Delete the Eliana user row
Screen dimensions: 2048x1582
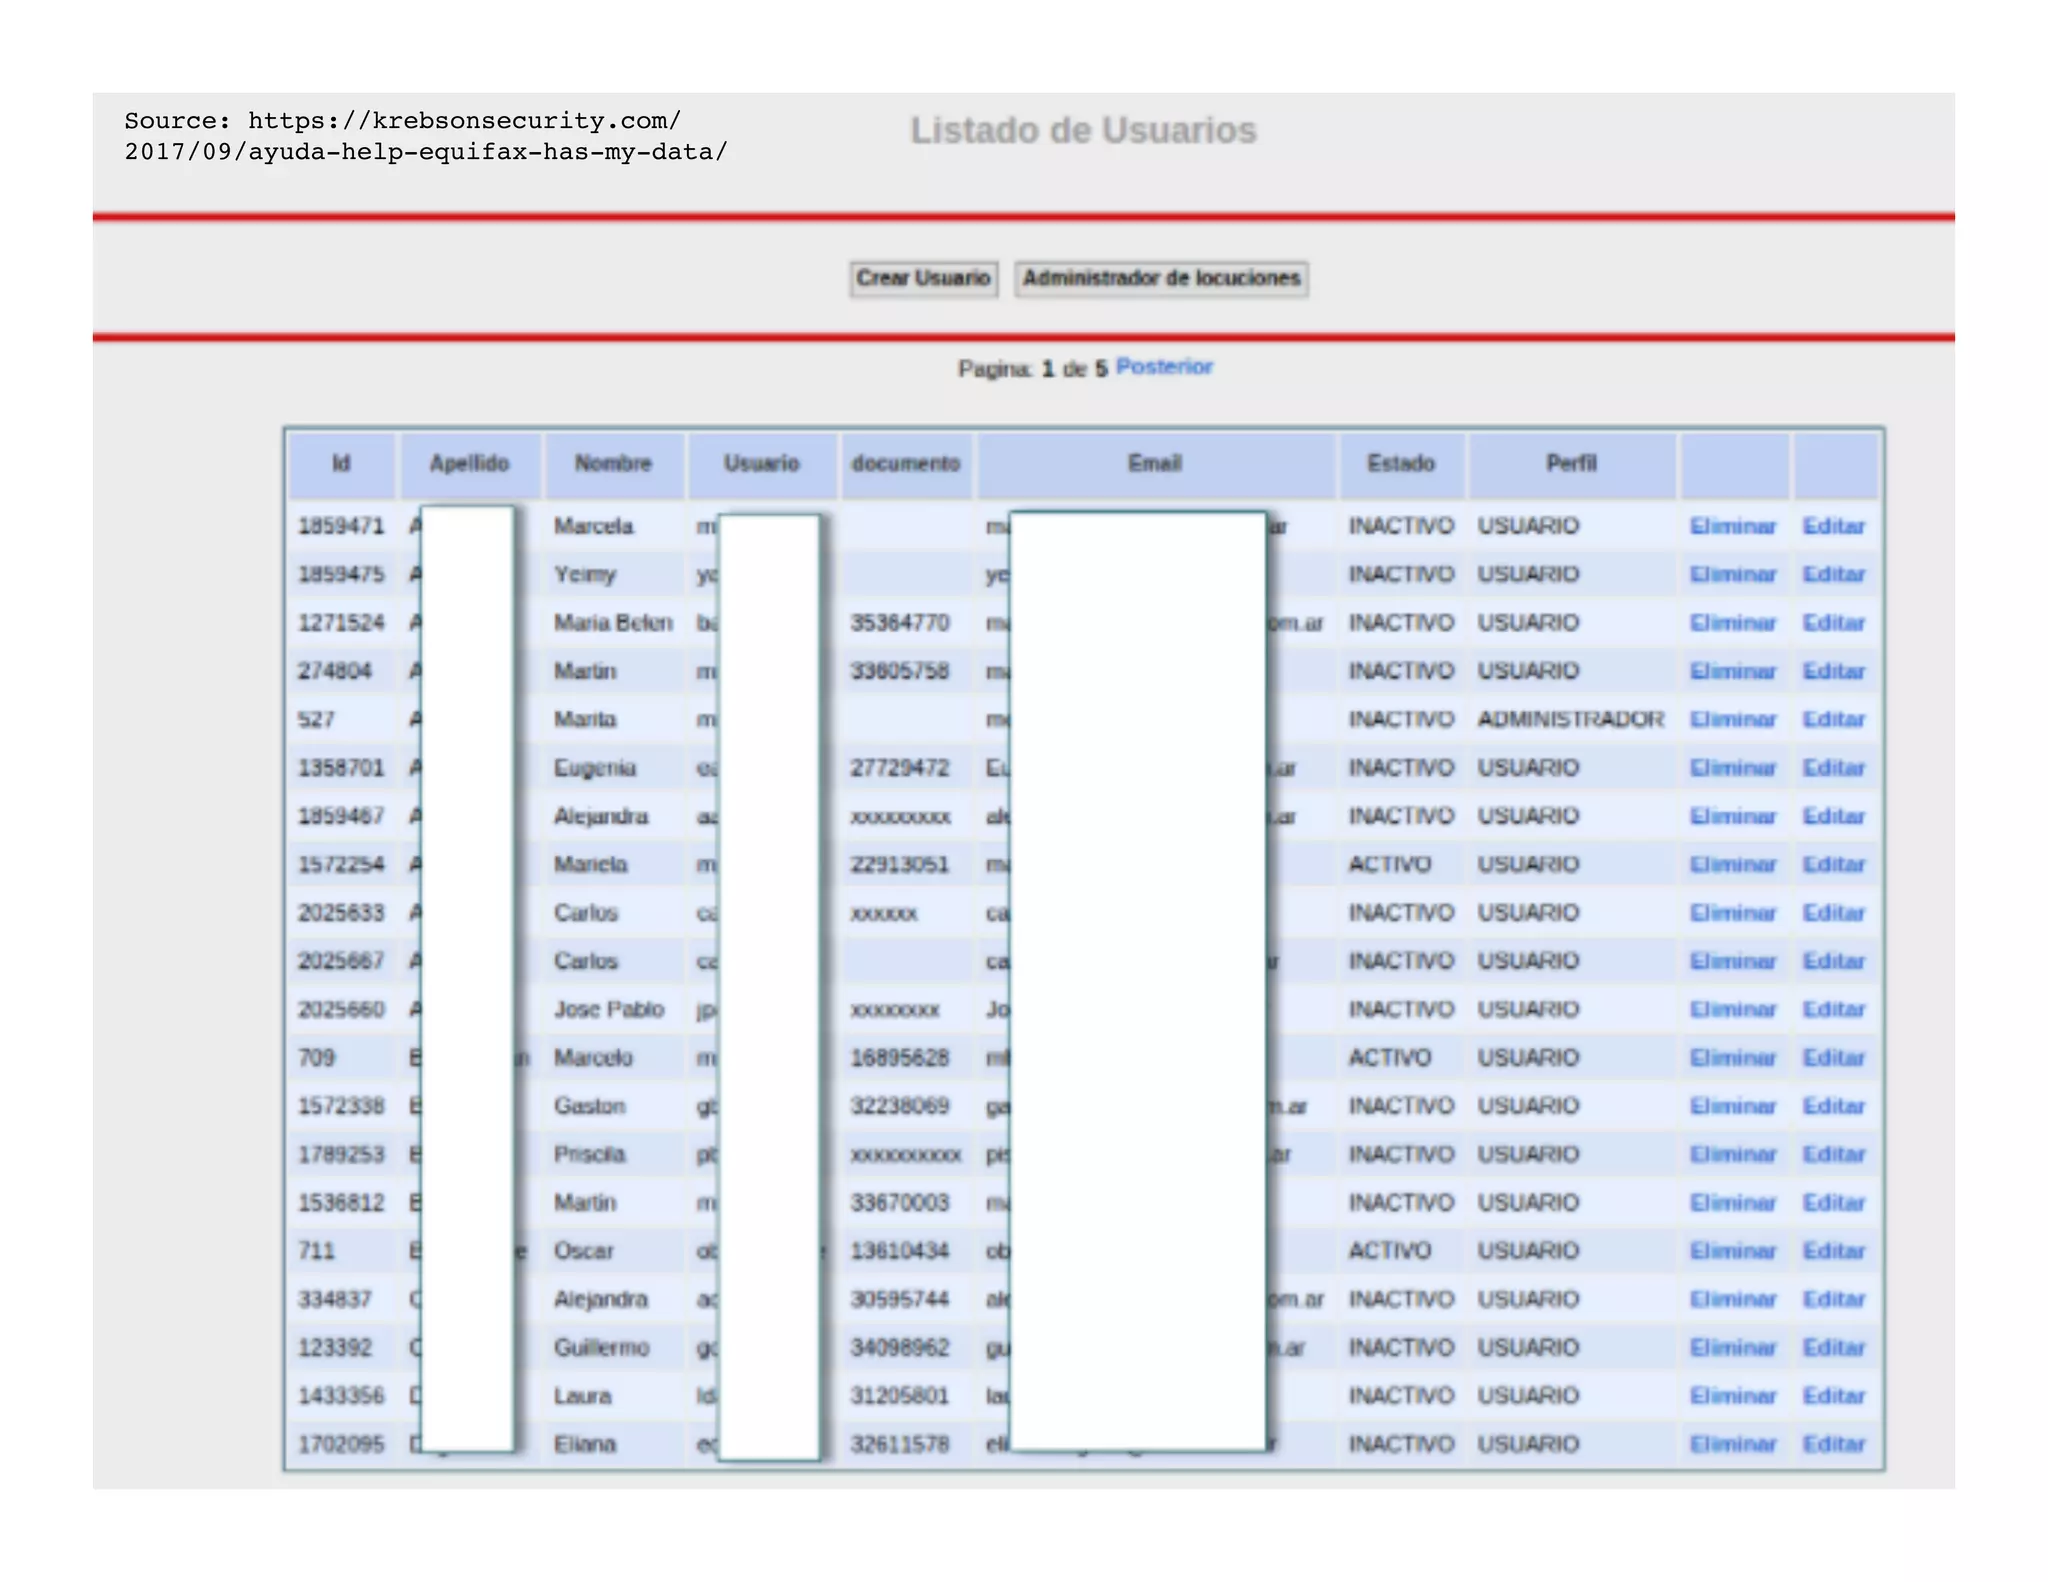coord(1733,1444)
